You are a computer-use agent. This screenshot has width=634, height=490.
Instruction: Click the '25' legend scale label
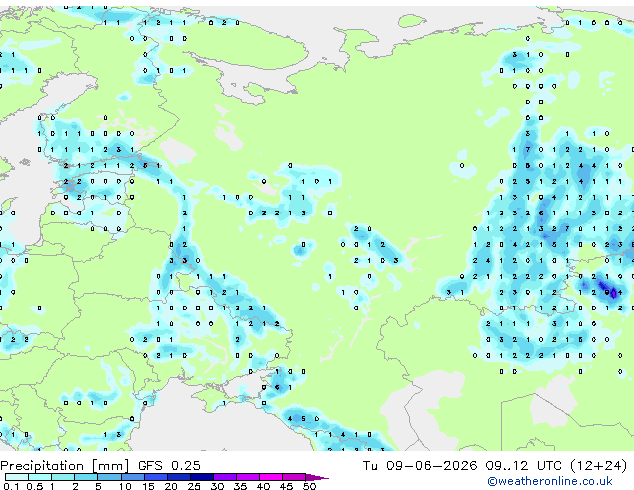pyautogui.click(x=194, y=486)
